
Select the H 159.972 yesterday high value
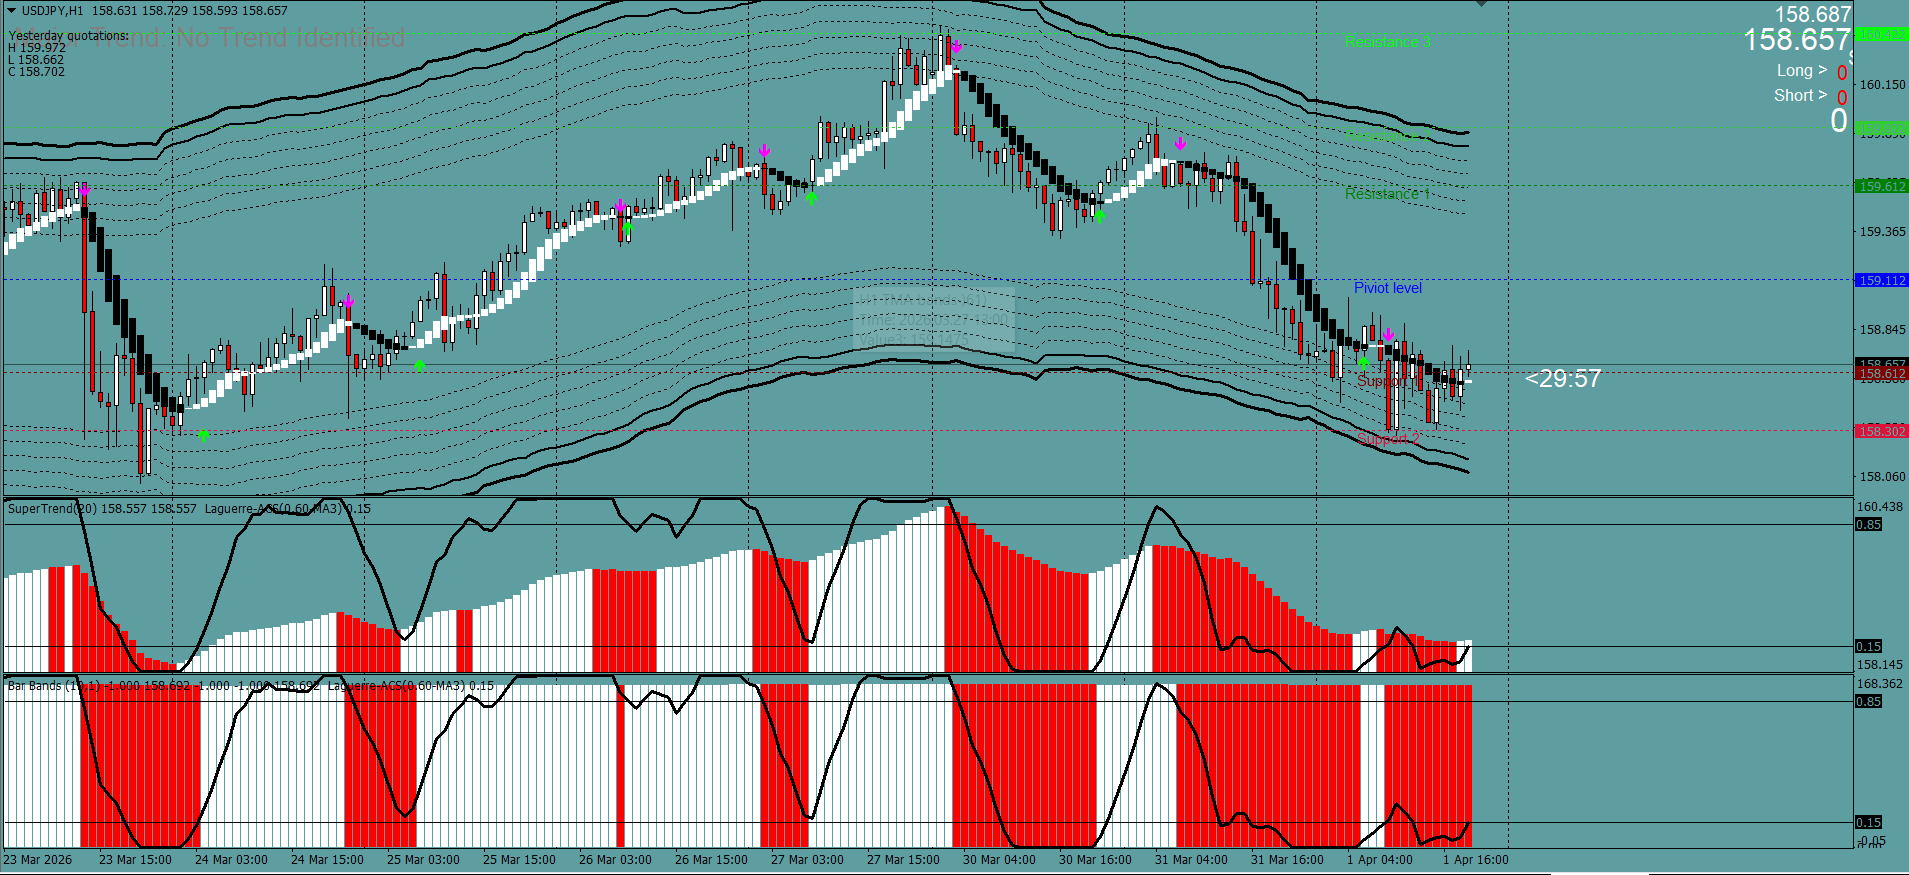click(x=37, y=48)
